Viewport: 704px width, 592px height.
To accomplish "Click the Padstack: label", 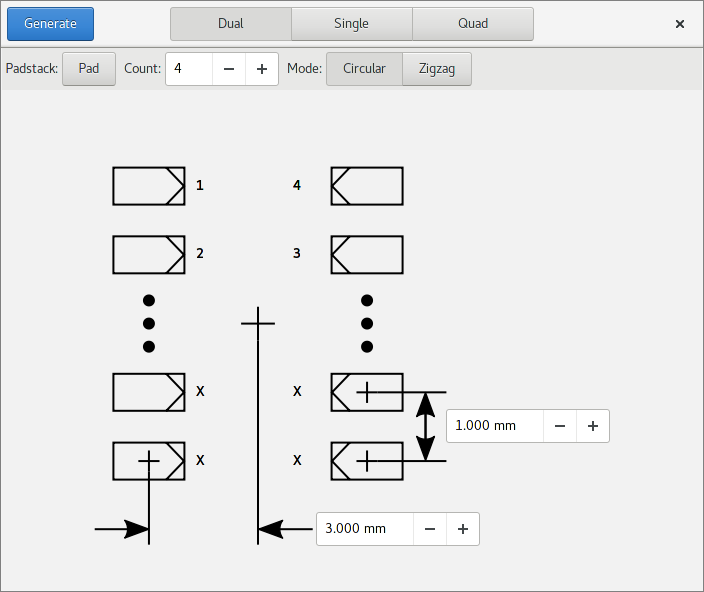I will [32, 69].
